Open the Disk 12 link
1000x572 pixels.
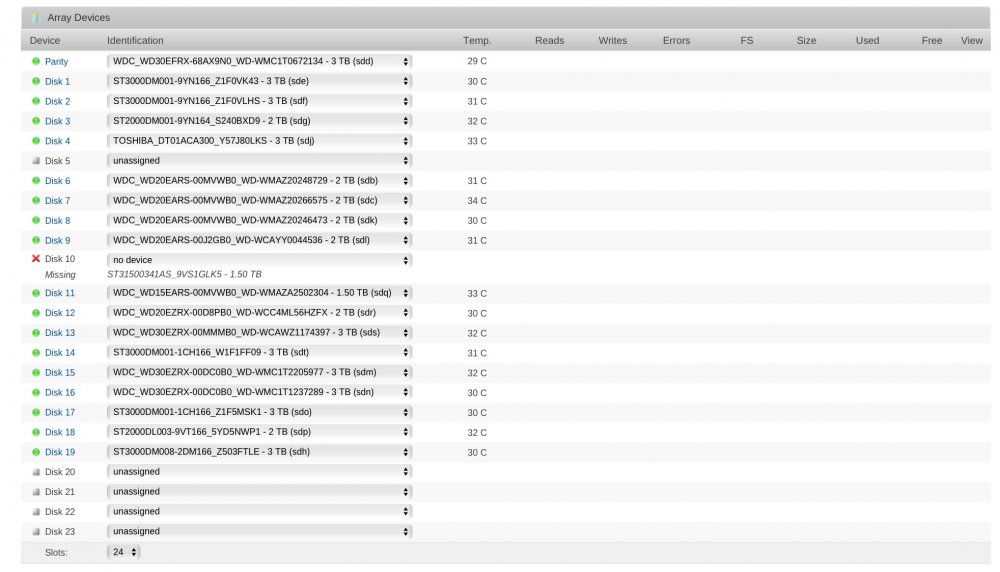click(60, 312)
